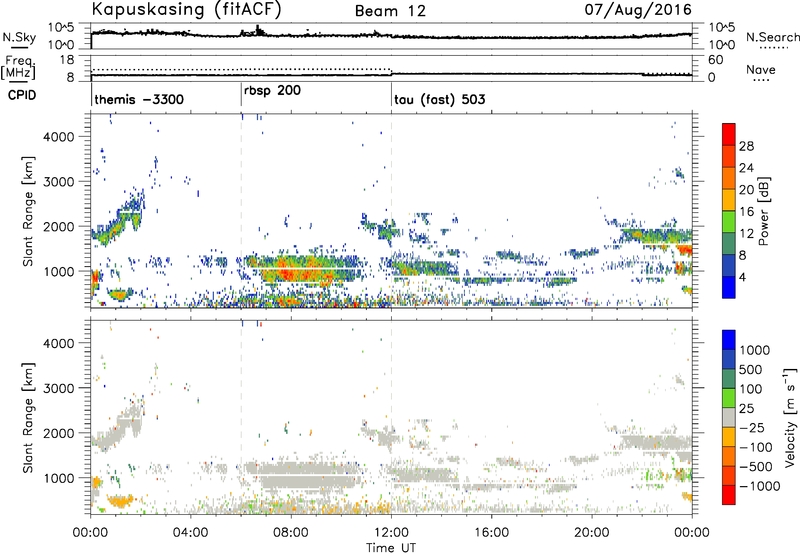Click the '-500' tick on Velocity color bar
Image resolution: width=800 pixels, height=554 pixels.
pyautogui.click(x=755, y=466)
